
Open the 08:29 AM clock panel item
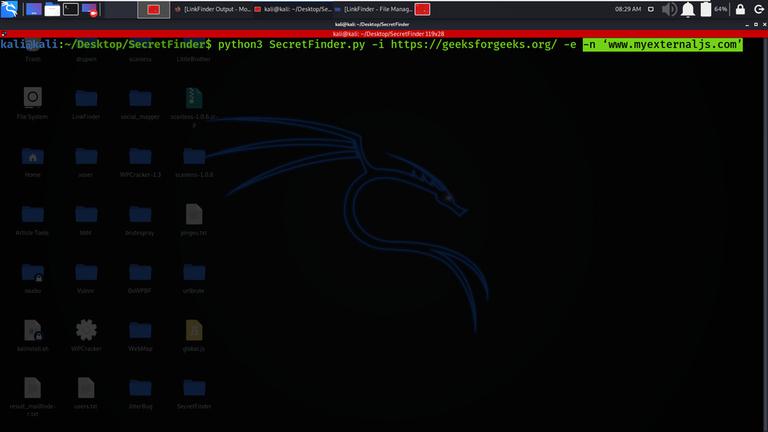pyautogui.click(x=628, y=9)
